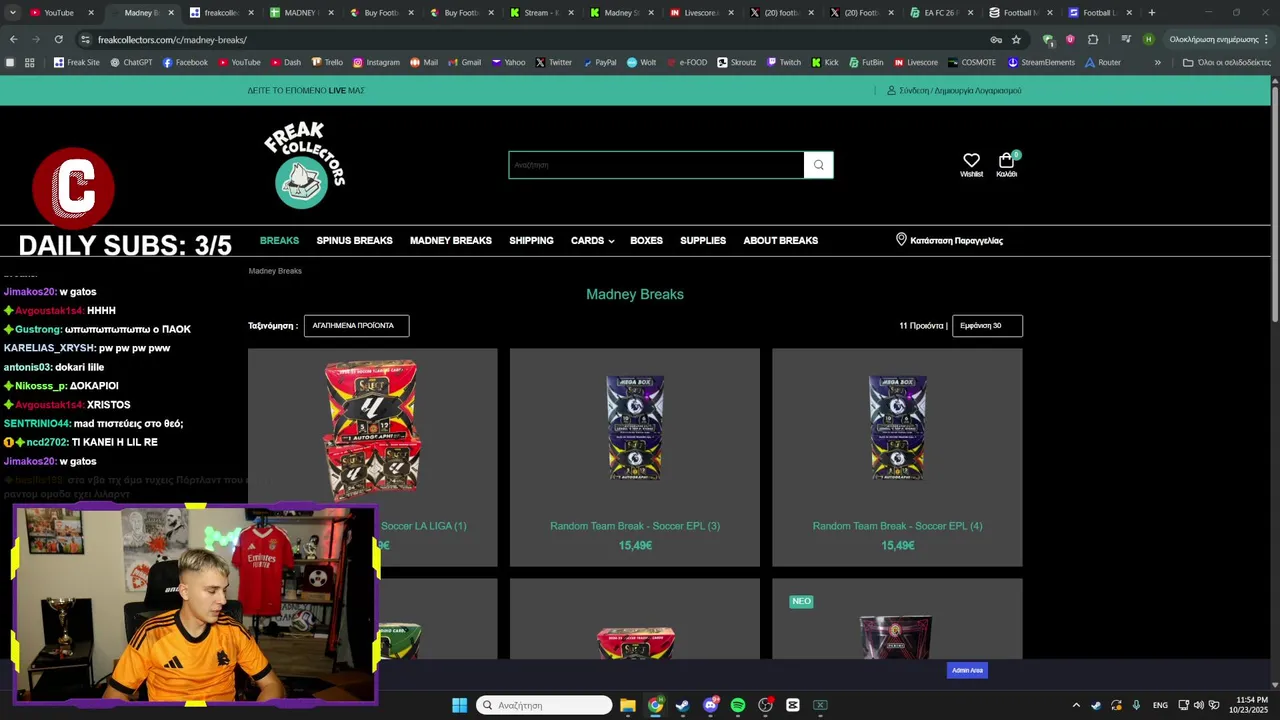1280x720 pixels.
Task: Open the Twitch bookmark
Action: pyautogui.click(x=784, y=62)
